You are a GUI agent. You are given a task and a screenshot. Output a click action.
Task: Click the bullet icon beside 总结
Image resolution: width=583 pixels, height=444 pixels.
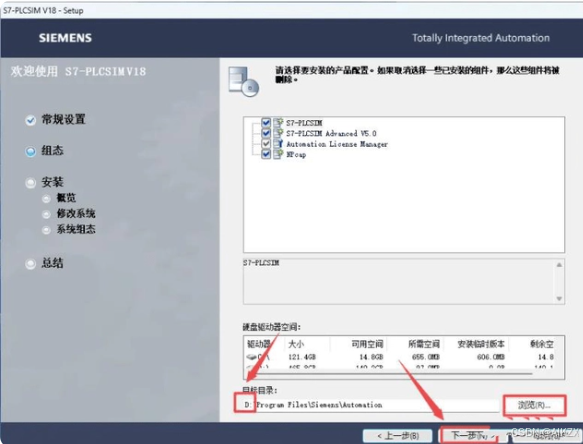30,264
